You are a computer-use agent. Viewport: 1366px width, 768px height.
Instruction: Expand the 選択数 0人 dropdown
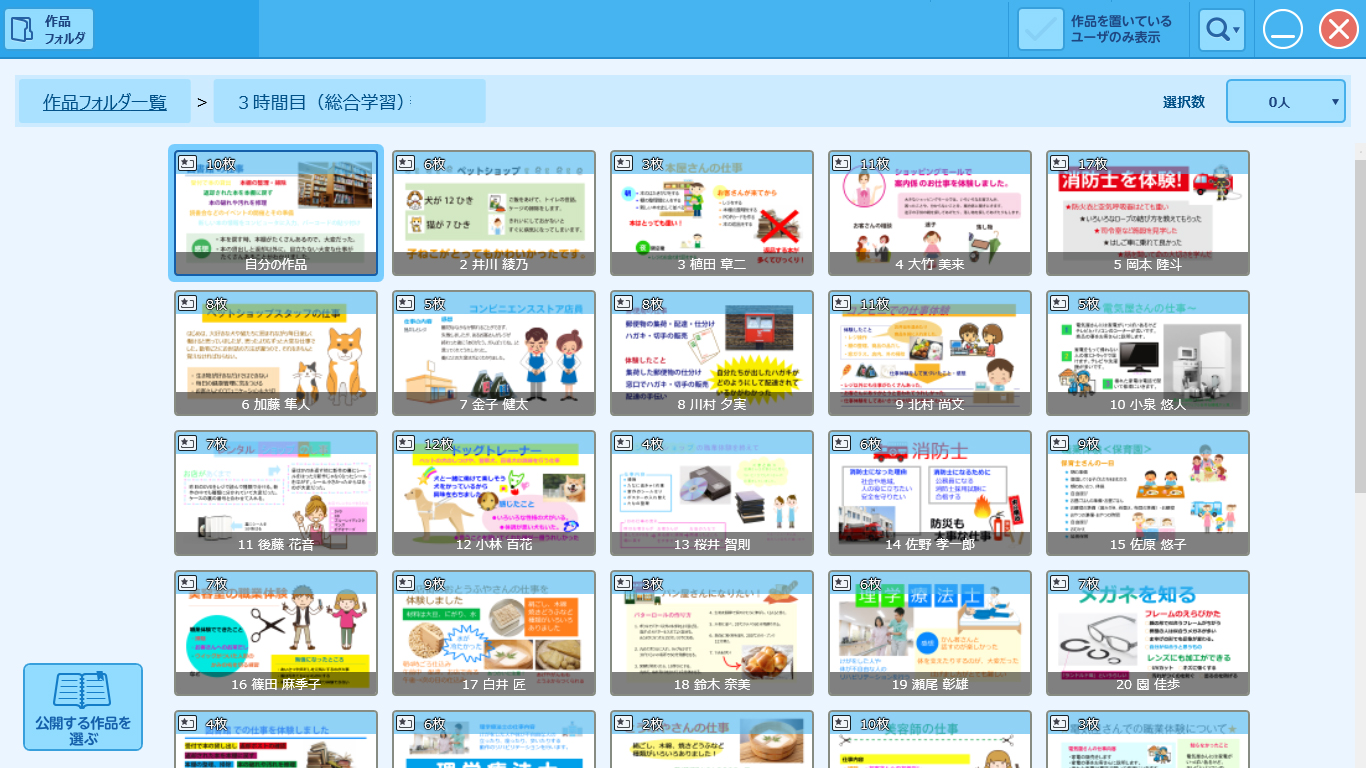[1286, 102]
